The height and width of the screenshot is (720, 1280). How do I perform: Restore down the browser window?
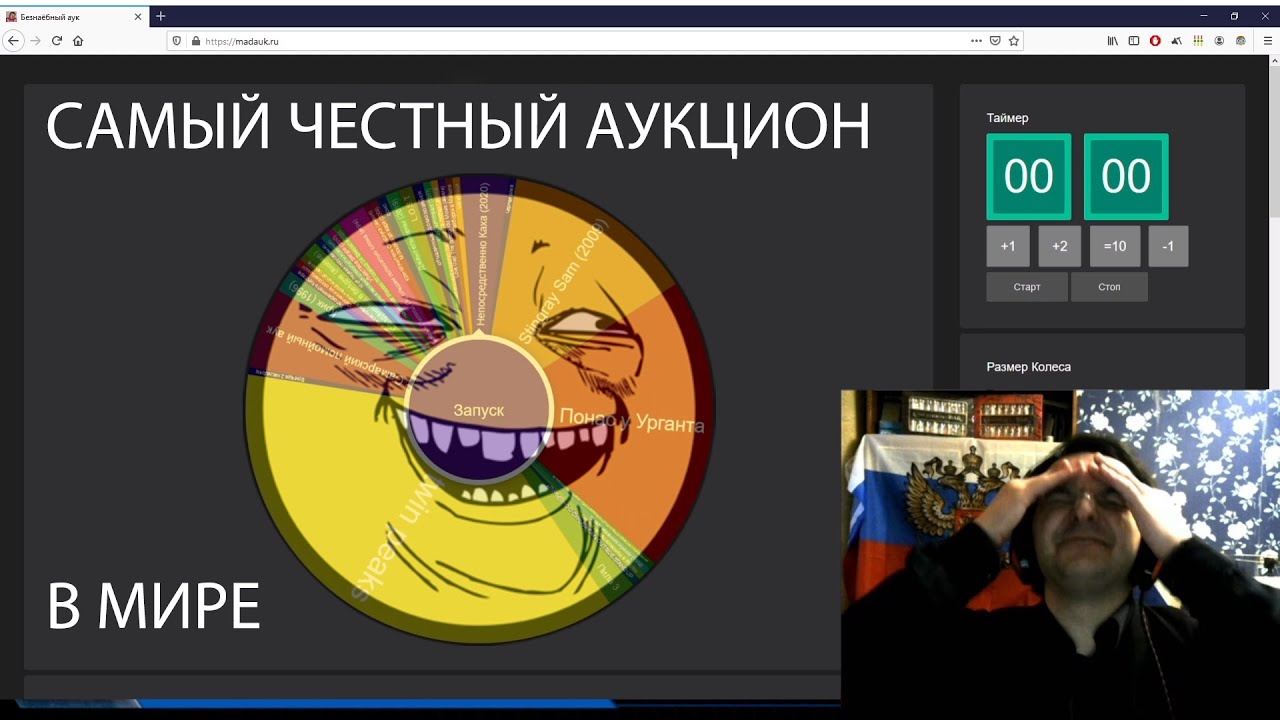[1234, 16]
